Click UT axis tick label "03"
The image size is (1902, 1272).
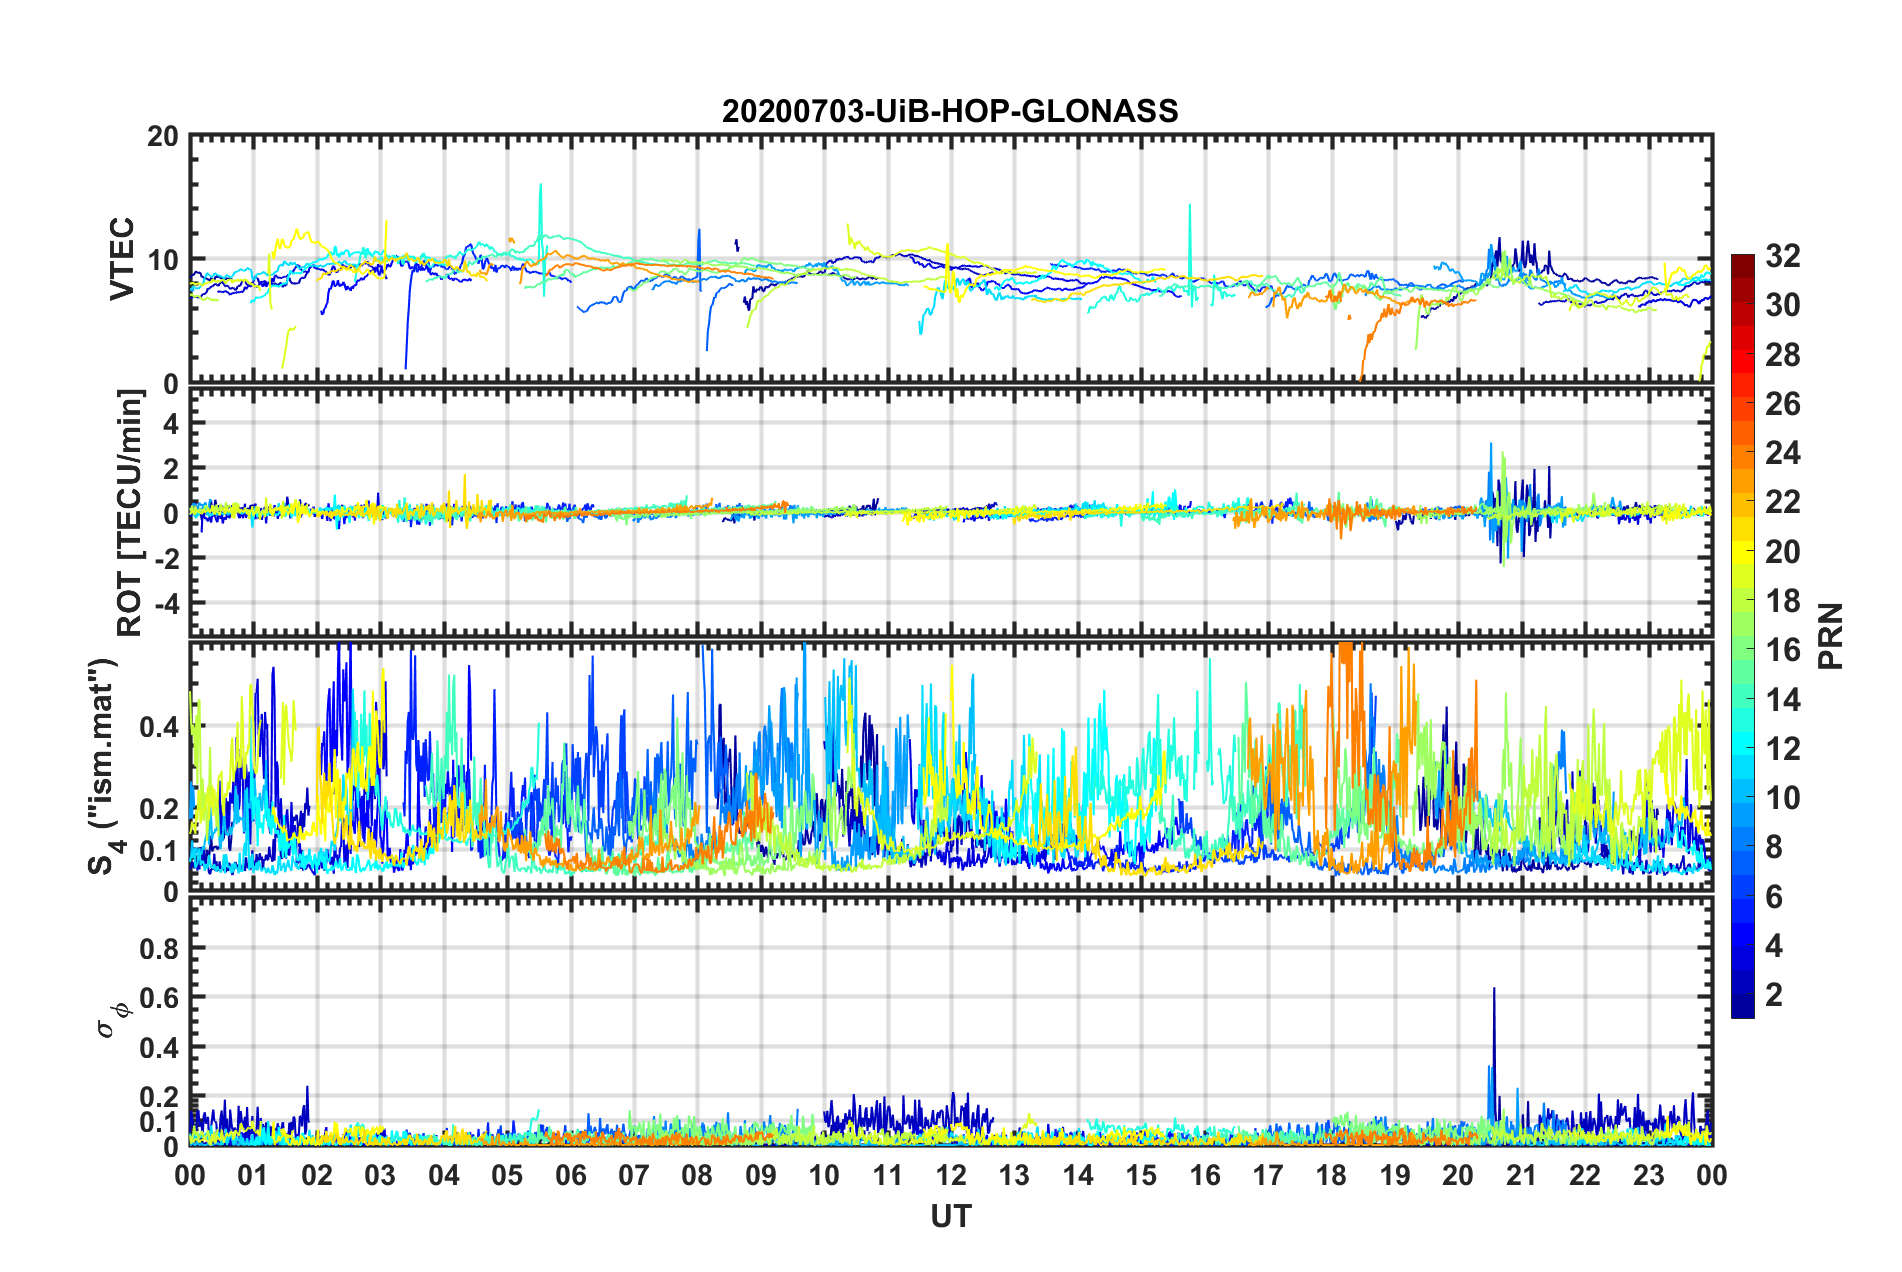coord(380,1175)
